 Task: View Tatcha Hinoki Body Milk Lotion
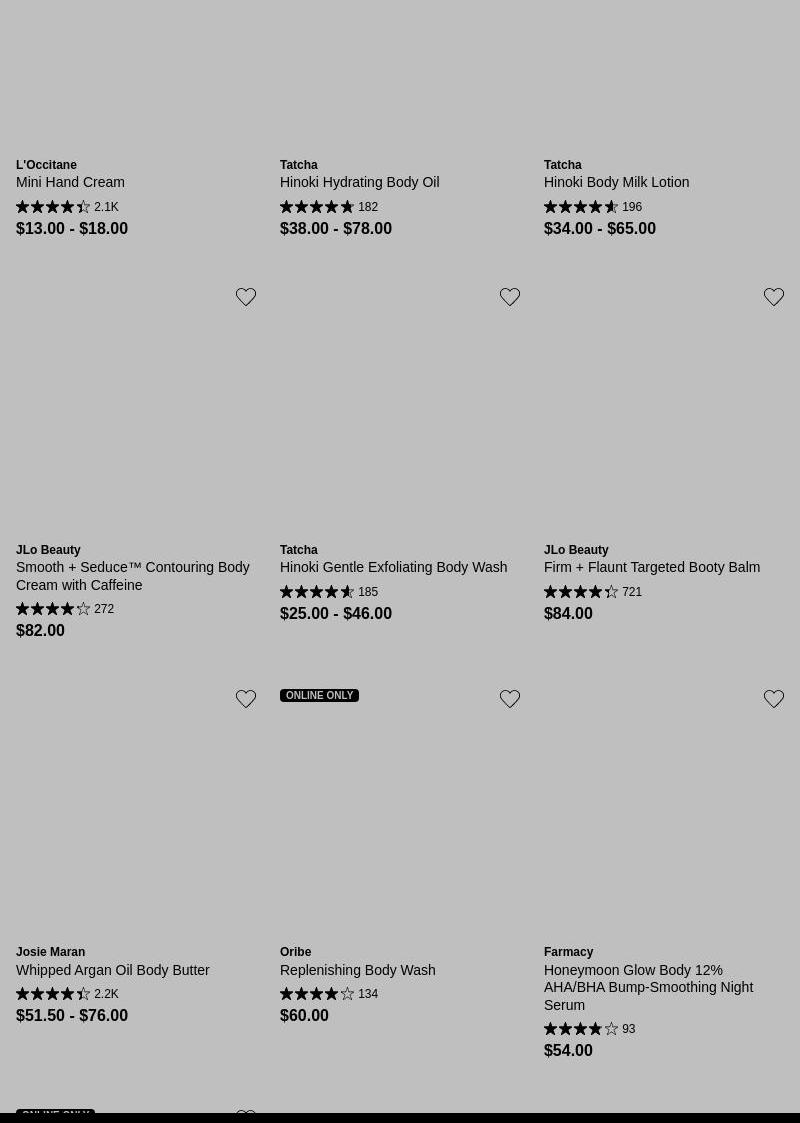coord(616,182)
